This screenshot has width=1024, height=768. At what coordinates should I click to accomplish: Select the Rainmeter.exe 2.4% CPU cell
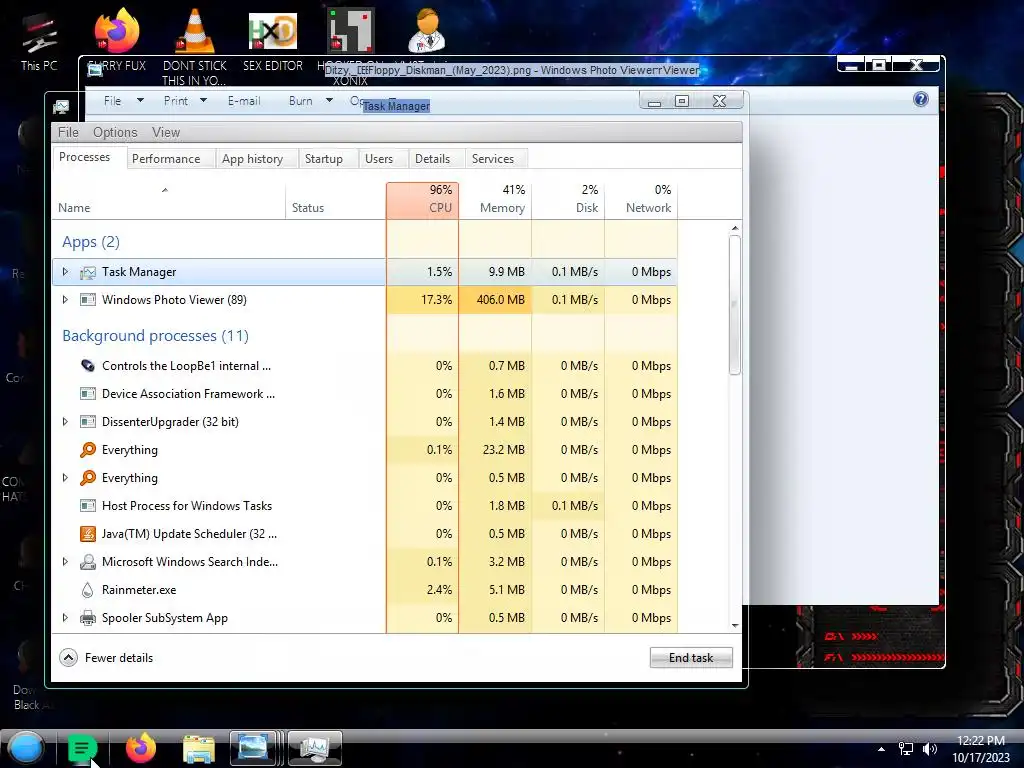click(x=423, y=590)
